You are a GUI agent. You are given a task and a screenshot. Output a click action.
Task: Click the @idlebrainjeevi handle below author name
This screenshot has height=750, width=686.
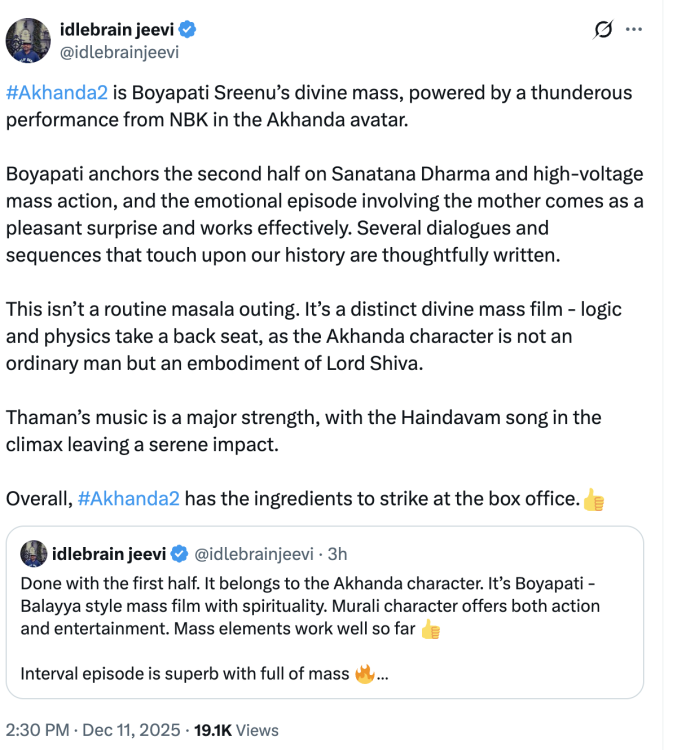point(120,51)
